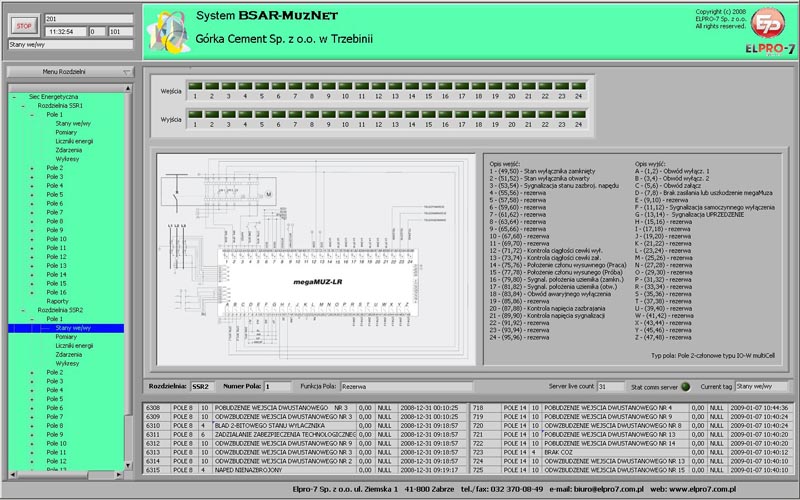Click the field showing 101

[120, 32]
